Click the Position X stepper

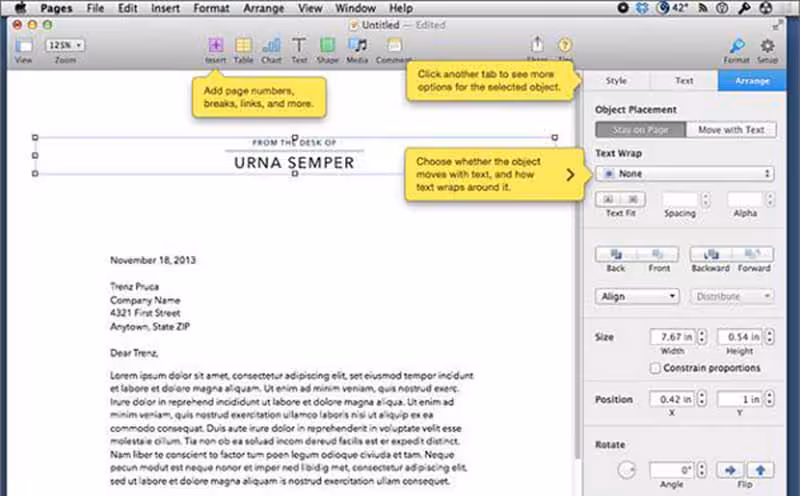pos(702,399)
